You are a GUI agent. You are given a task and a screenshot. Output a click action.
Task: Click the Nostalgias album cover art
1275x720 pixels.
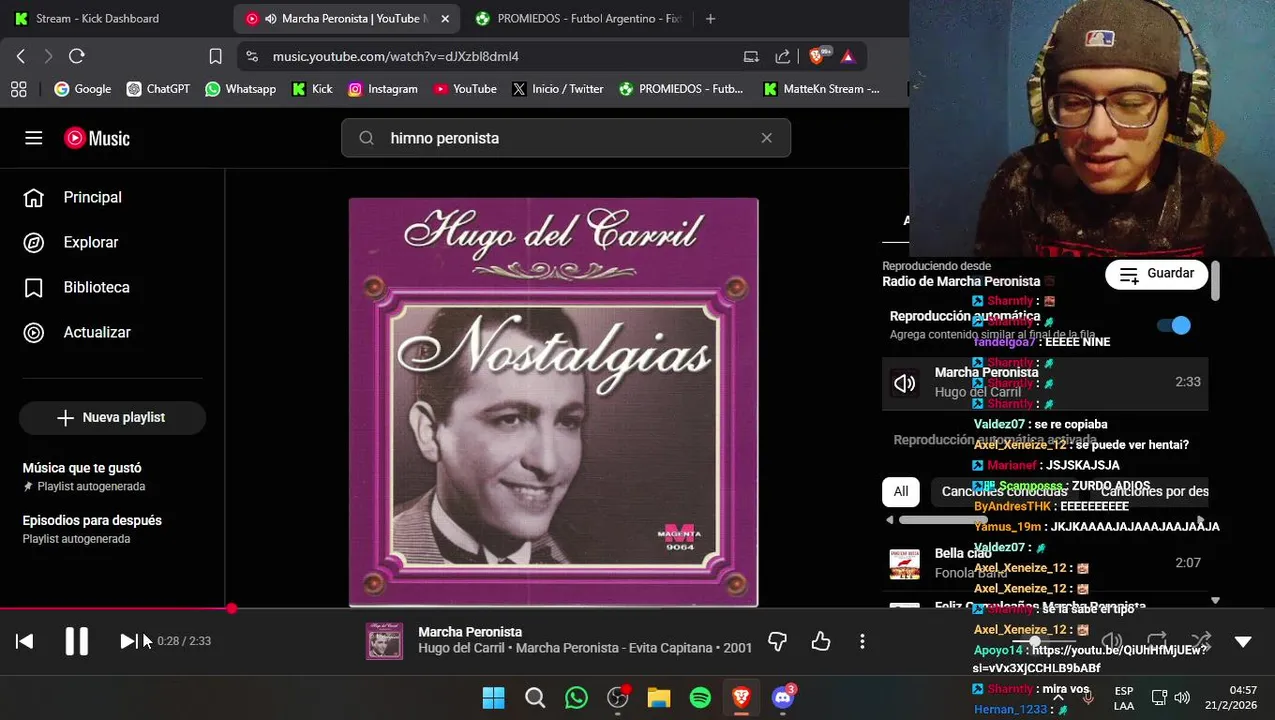(x=553, y=402)
